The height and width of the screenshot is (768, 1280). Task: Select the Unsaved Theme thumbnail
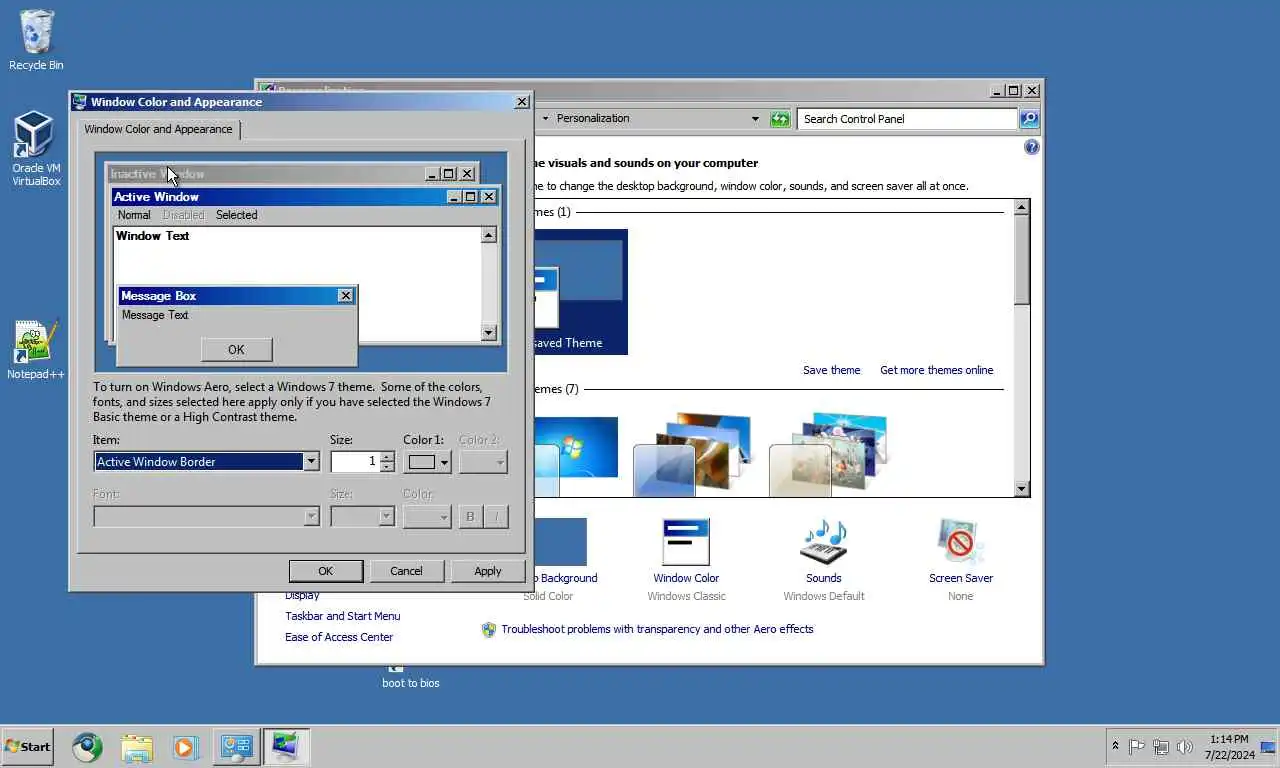[x=580, y=292]
